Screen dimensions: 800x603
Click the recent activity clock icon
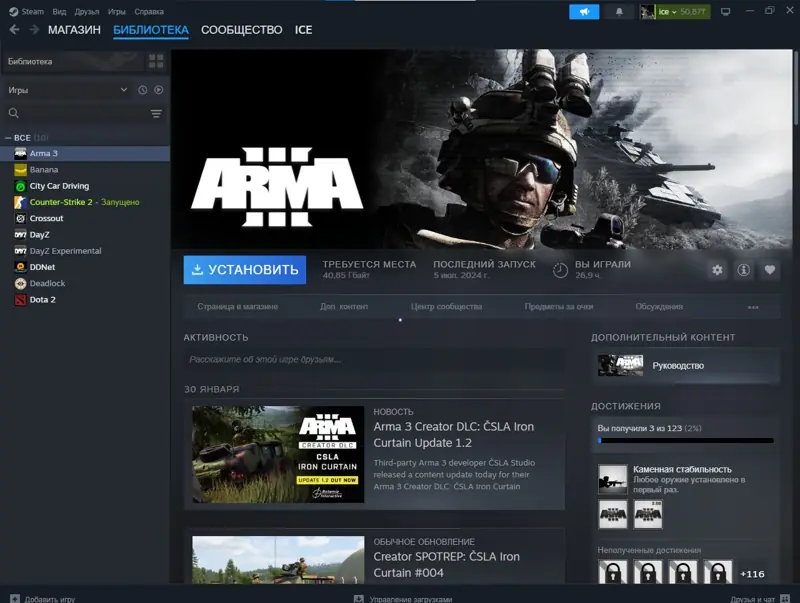click(142, 90)
